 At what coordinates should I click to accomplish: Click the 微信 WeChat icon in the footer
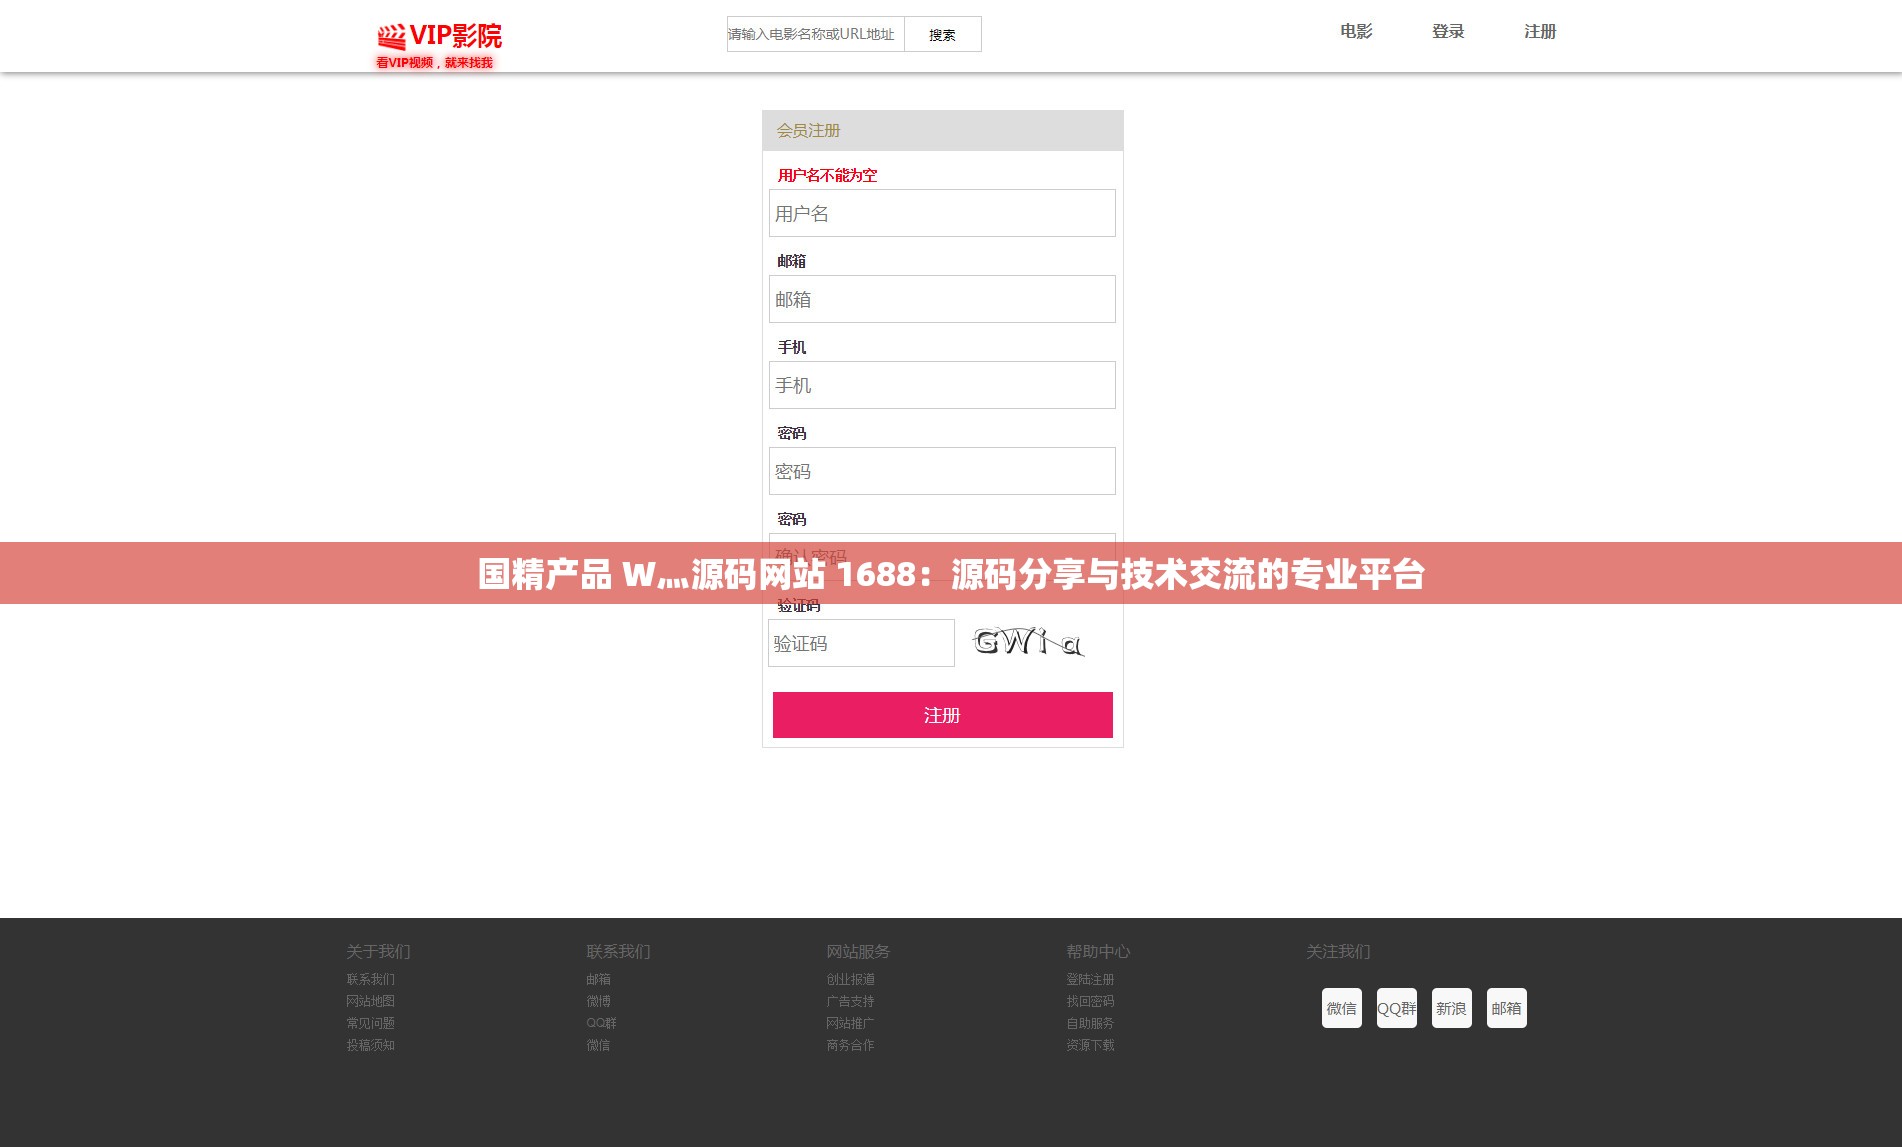pyautogui.click(x=1341, y=1007)
